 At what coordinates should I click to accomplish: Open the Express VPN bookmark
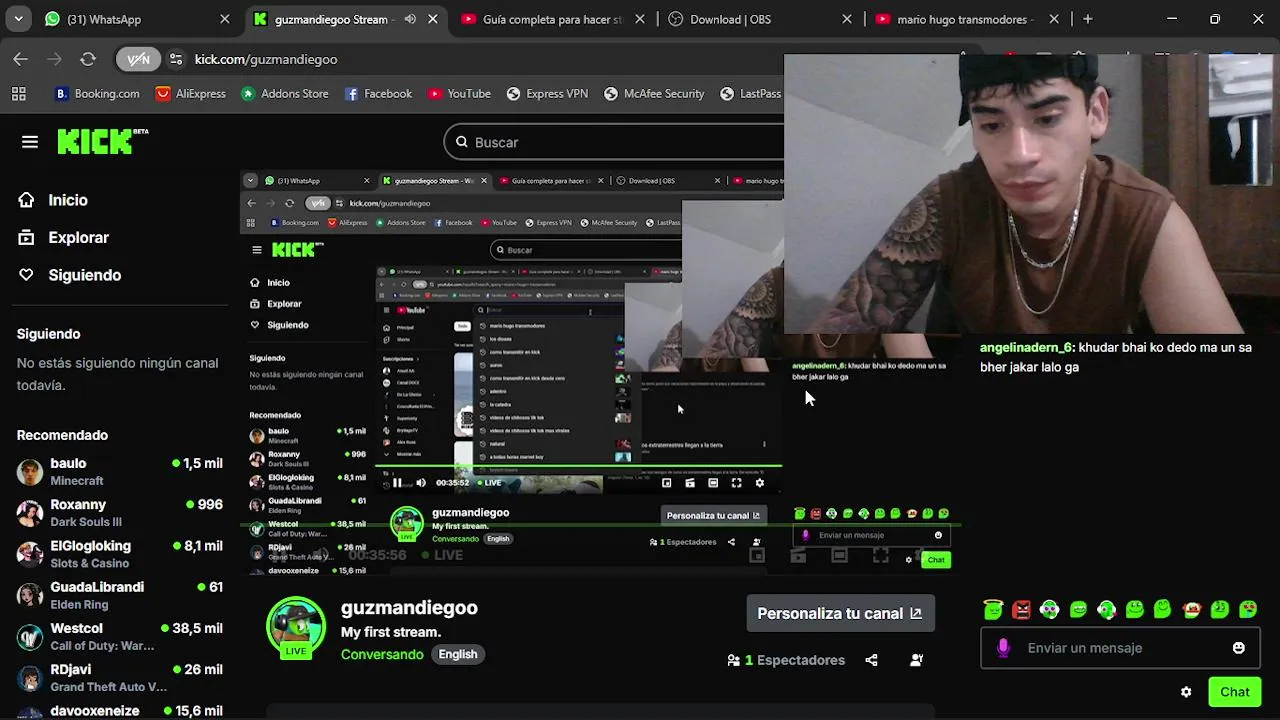pyautogui.click(x=547, y=93)
